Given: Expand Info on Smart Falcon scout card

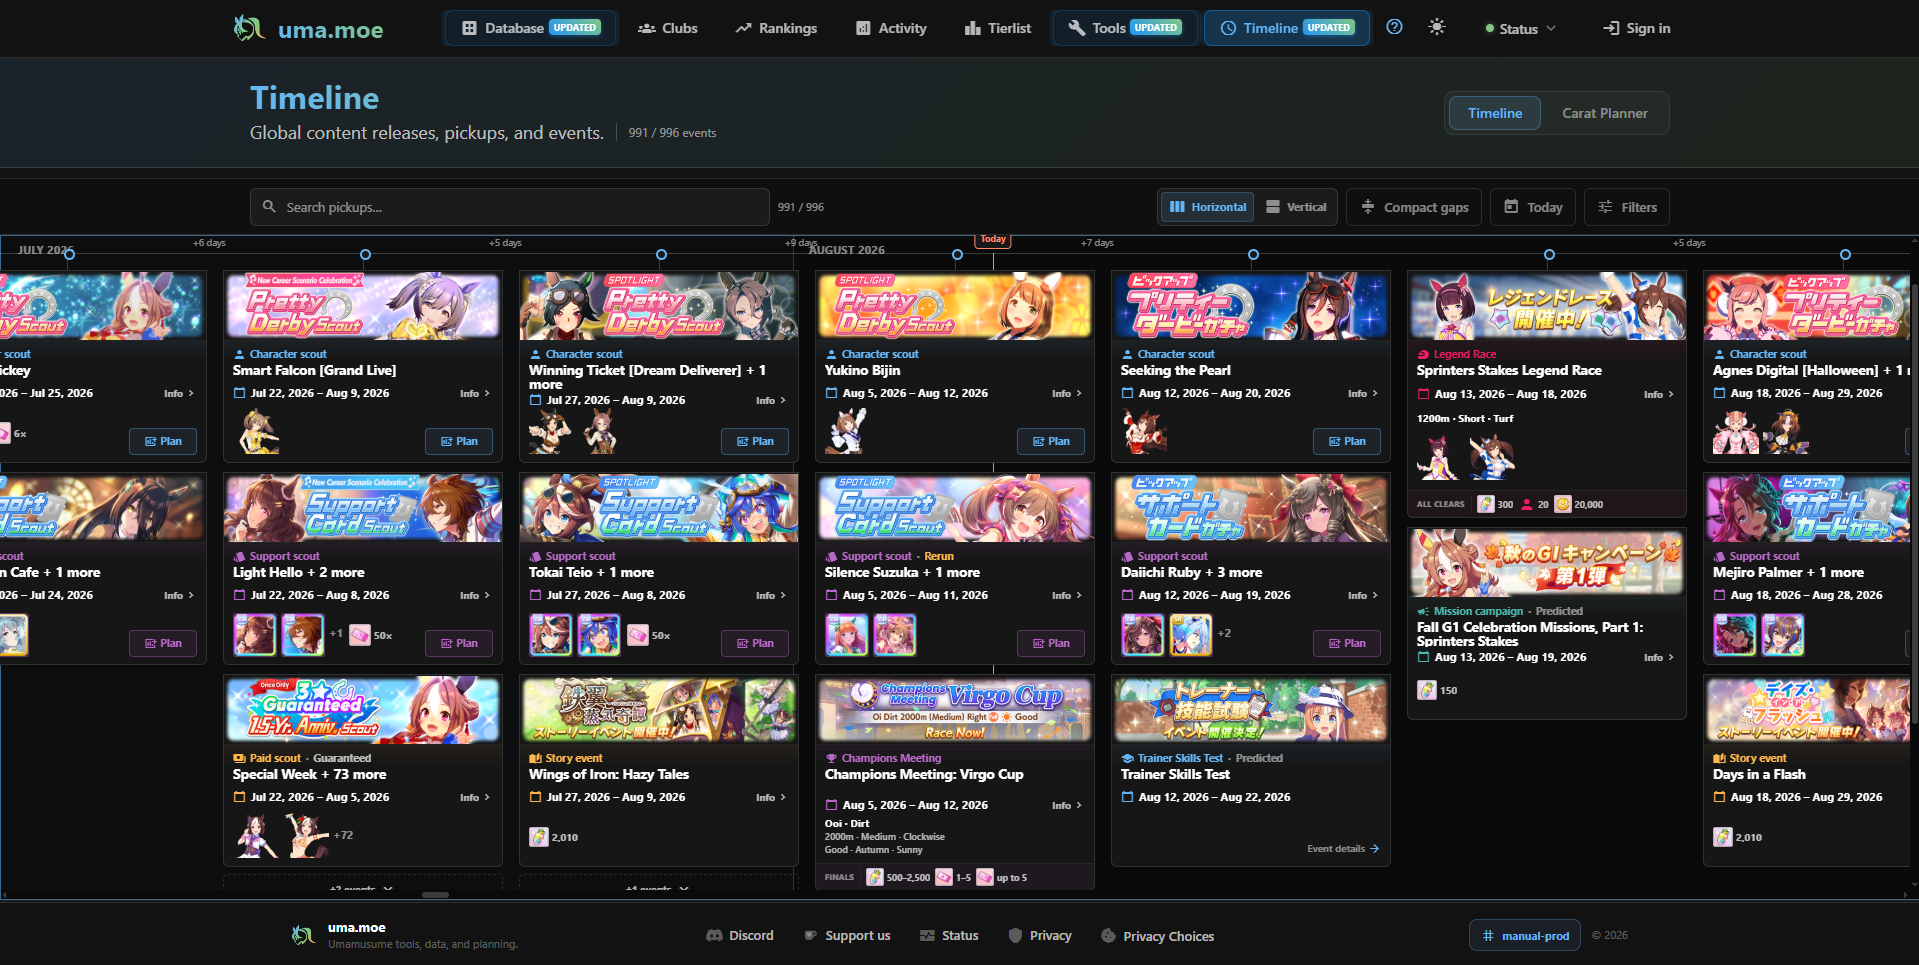Looking at the screenshot, I should [x=475, y=393].
